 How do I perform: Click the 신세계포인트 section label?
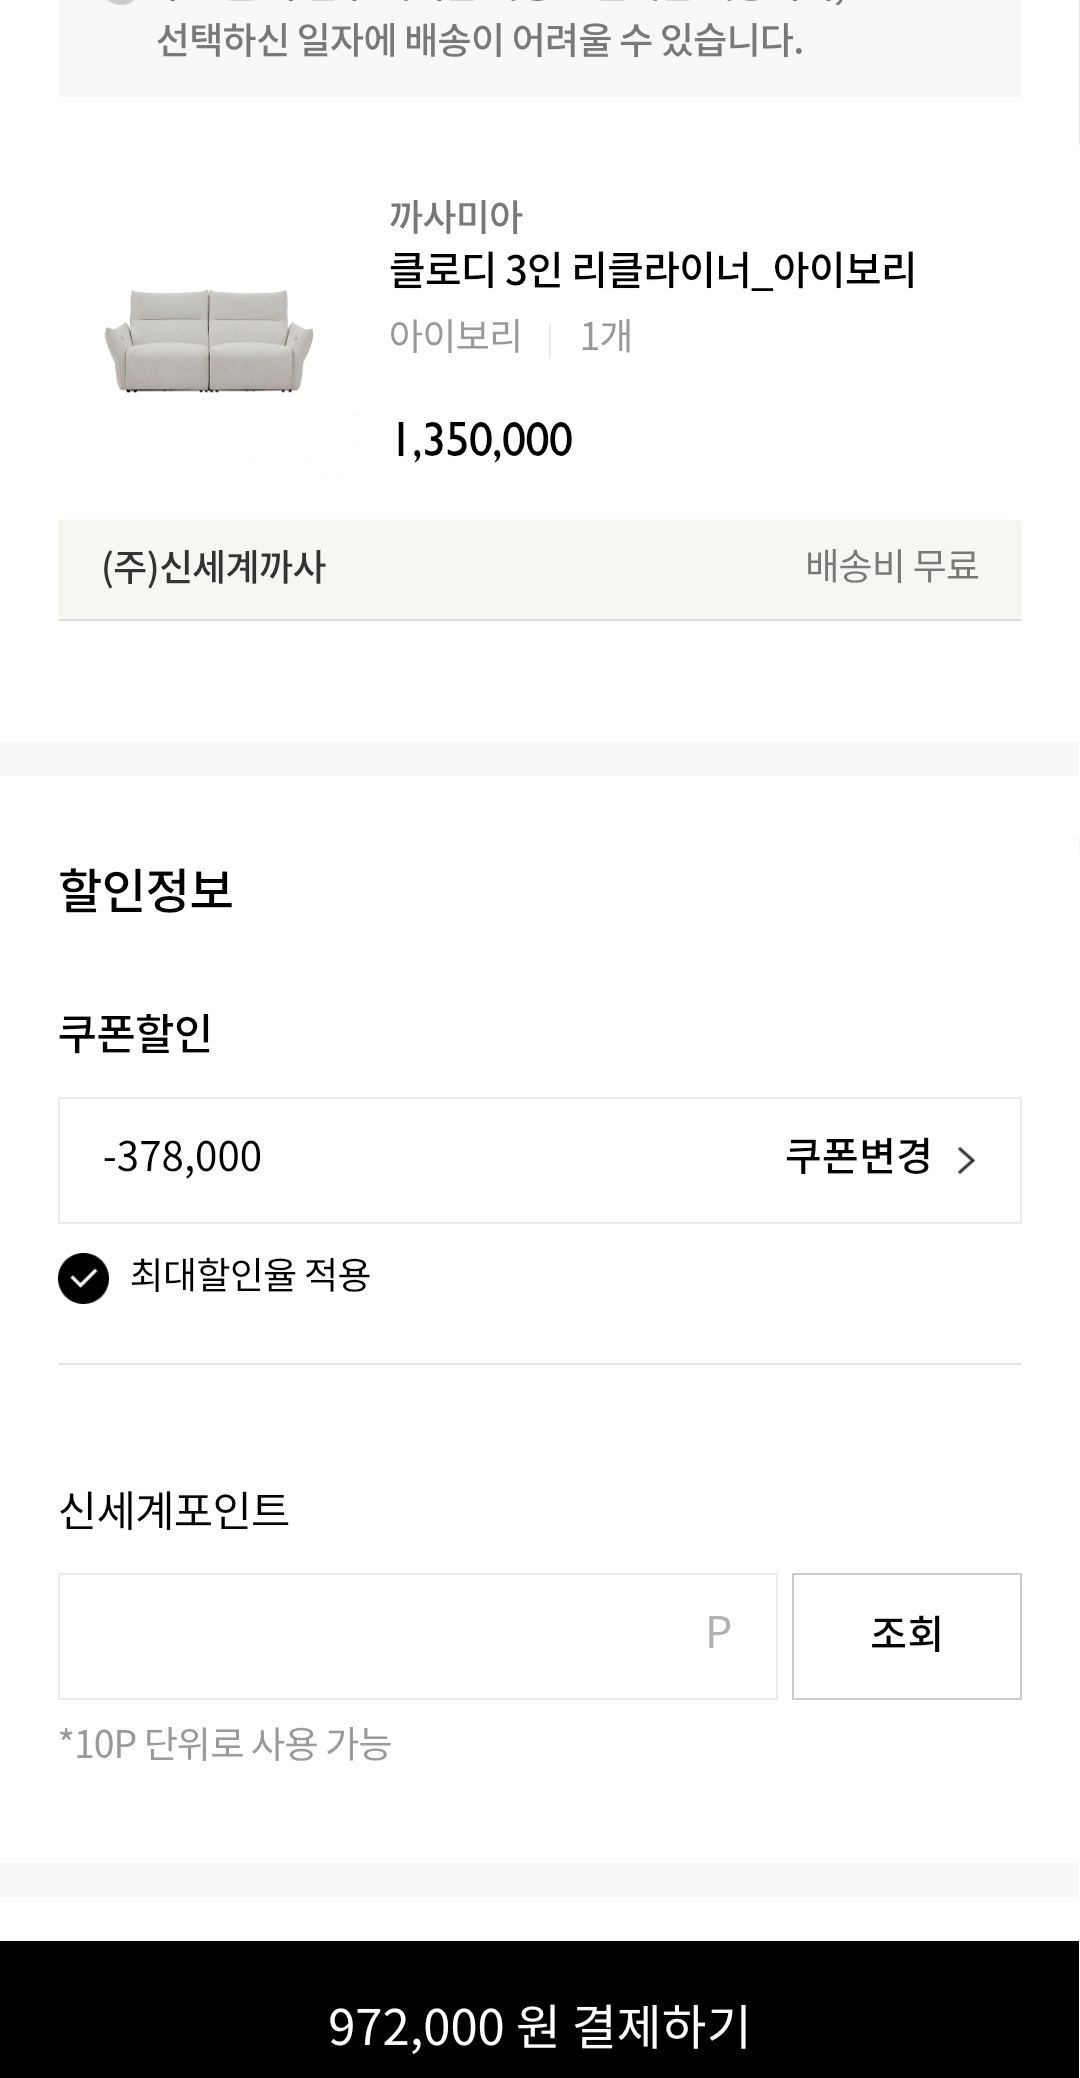coord(174,1510)
